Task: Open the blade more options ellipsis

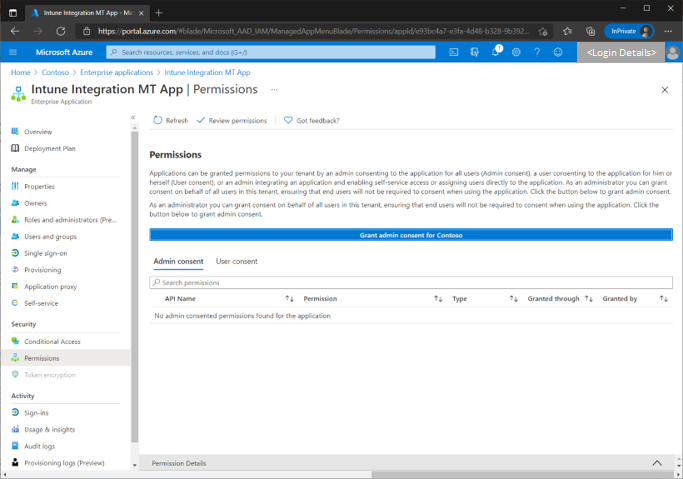Action: [274, 90]
